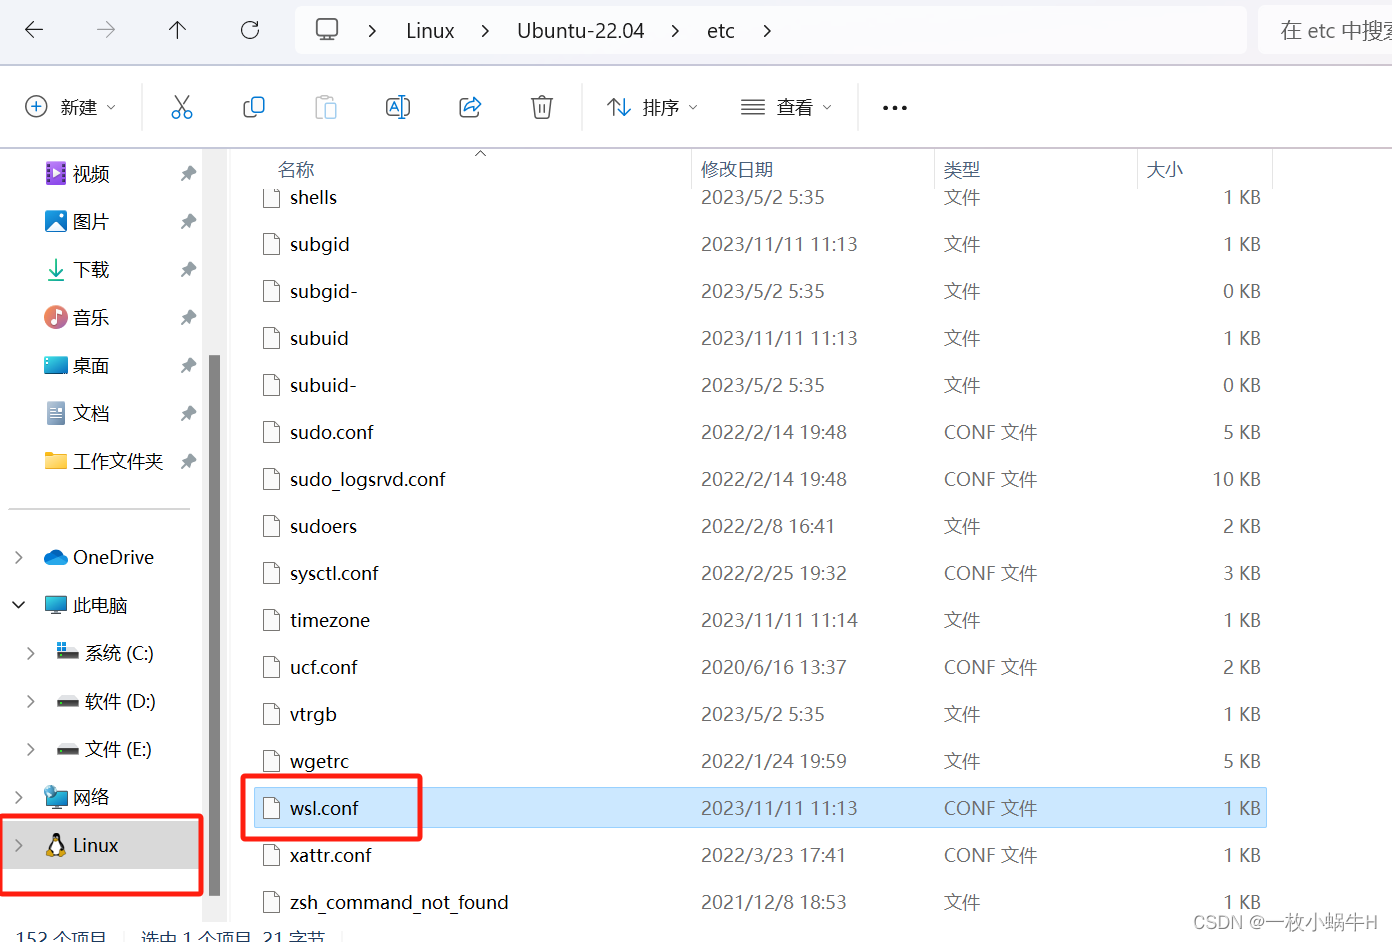This screenshot has width=1392, height=942.
Task: Click chevron after Linux in address bar
Action: pyautogui.click(x=485, y=31)
